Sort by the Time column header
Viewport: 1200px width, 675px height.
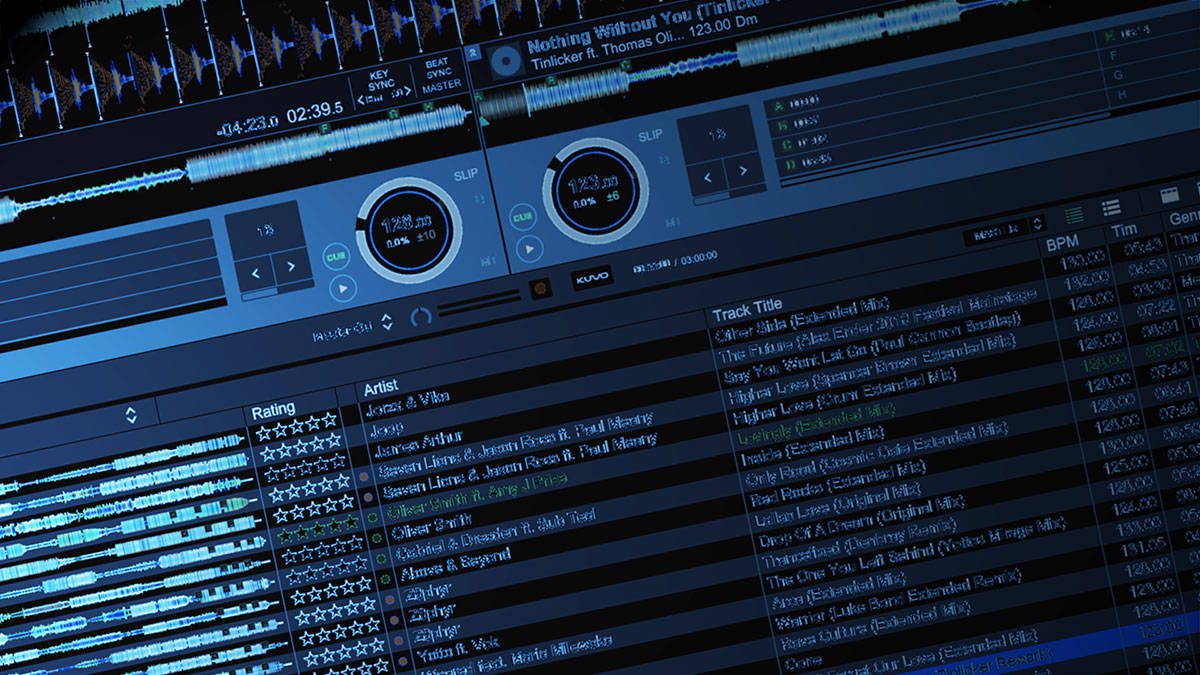[x=1124, y=231]
